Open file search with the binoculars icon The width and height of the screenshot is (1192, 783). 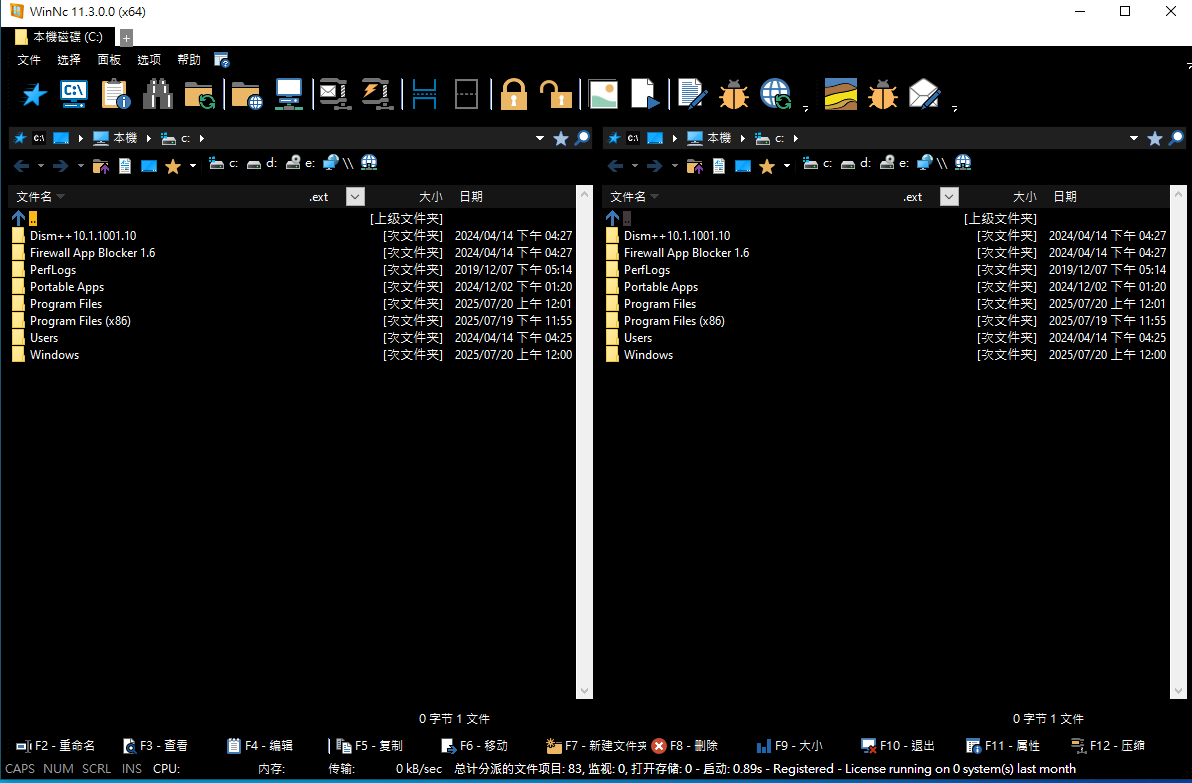pyautogui.click(x=157, y=94)
